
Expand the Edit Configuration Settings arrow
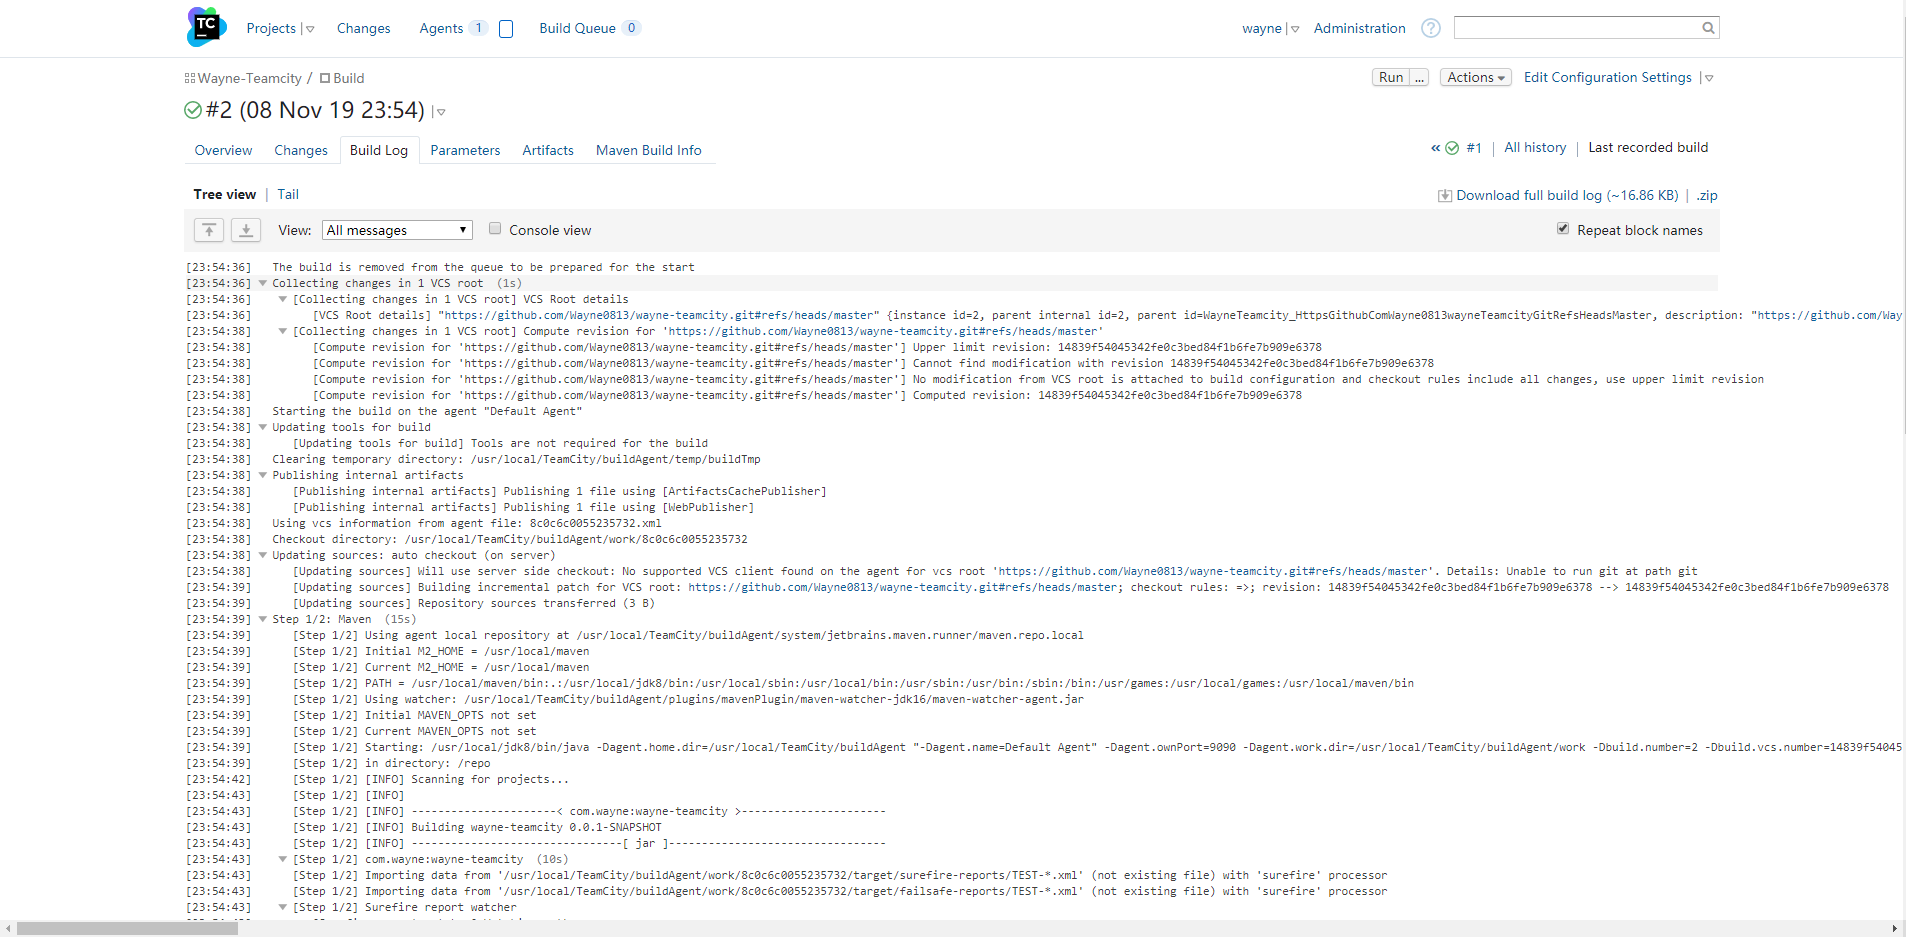pyautogui.click(x=1709, y=78)
